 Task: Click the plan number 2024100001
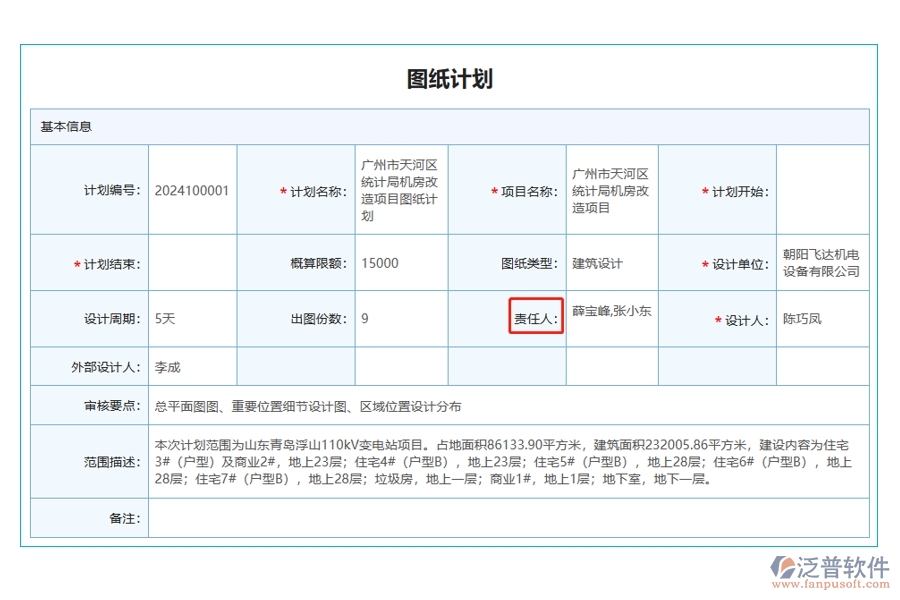pos(190,190)
